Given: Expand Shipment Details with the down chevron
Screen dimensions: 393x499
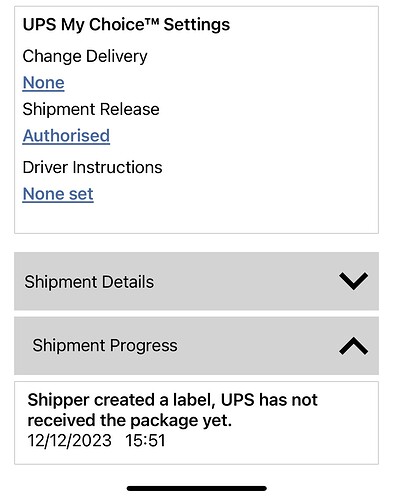Looking at the screenshot, I should pyautogui.click(x=353, y=281).
